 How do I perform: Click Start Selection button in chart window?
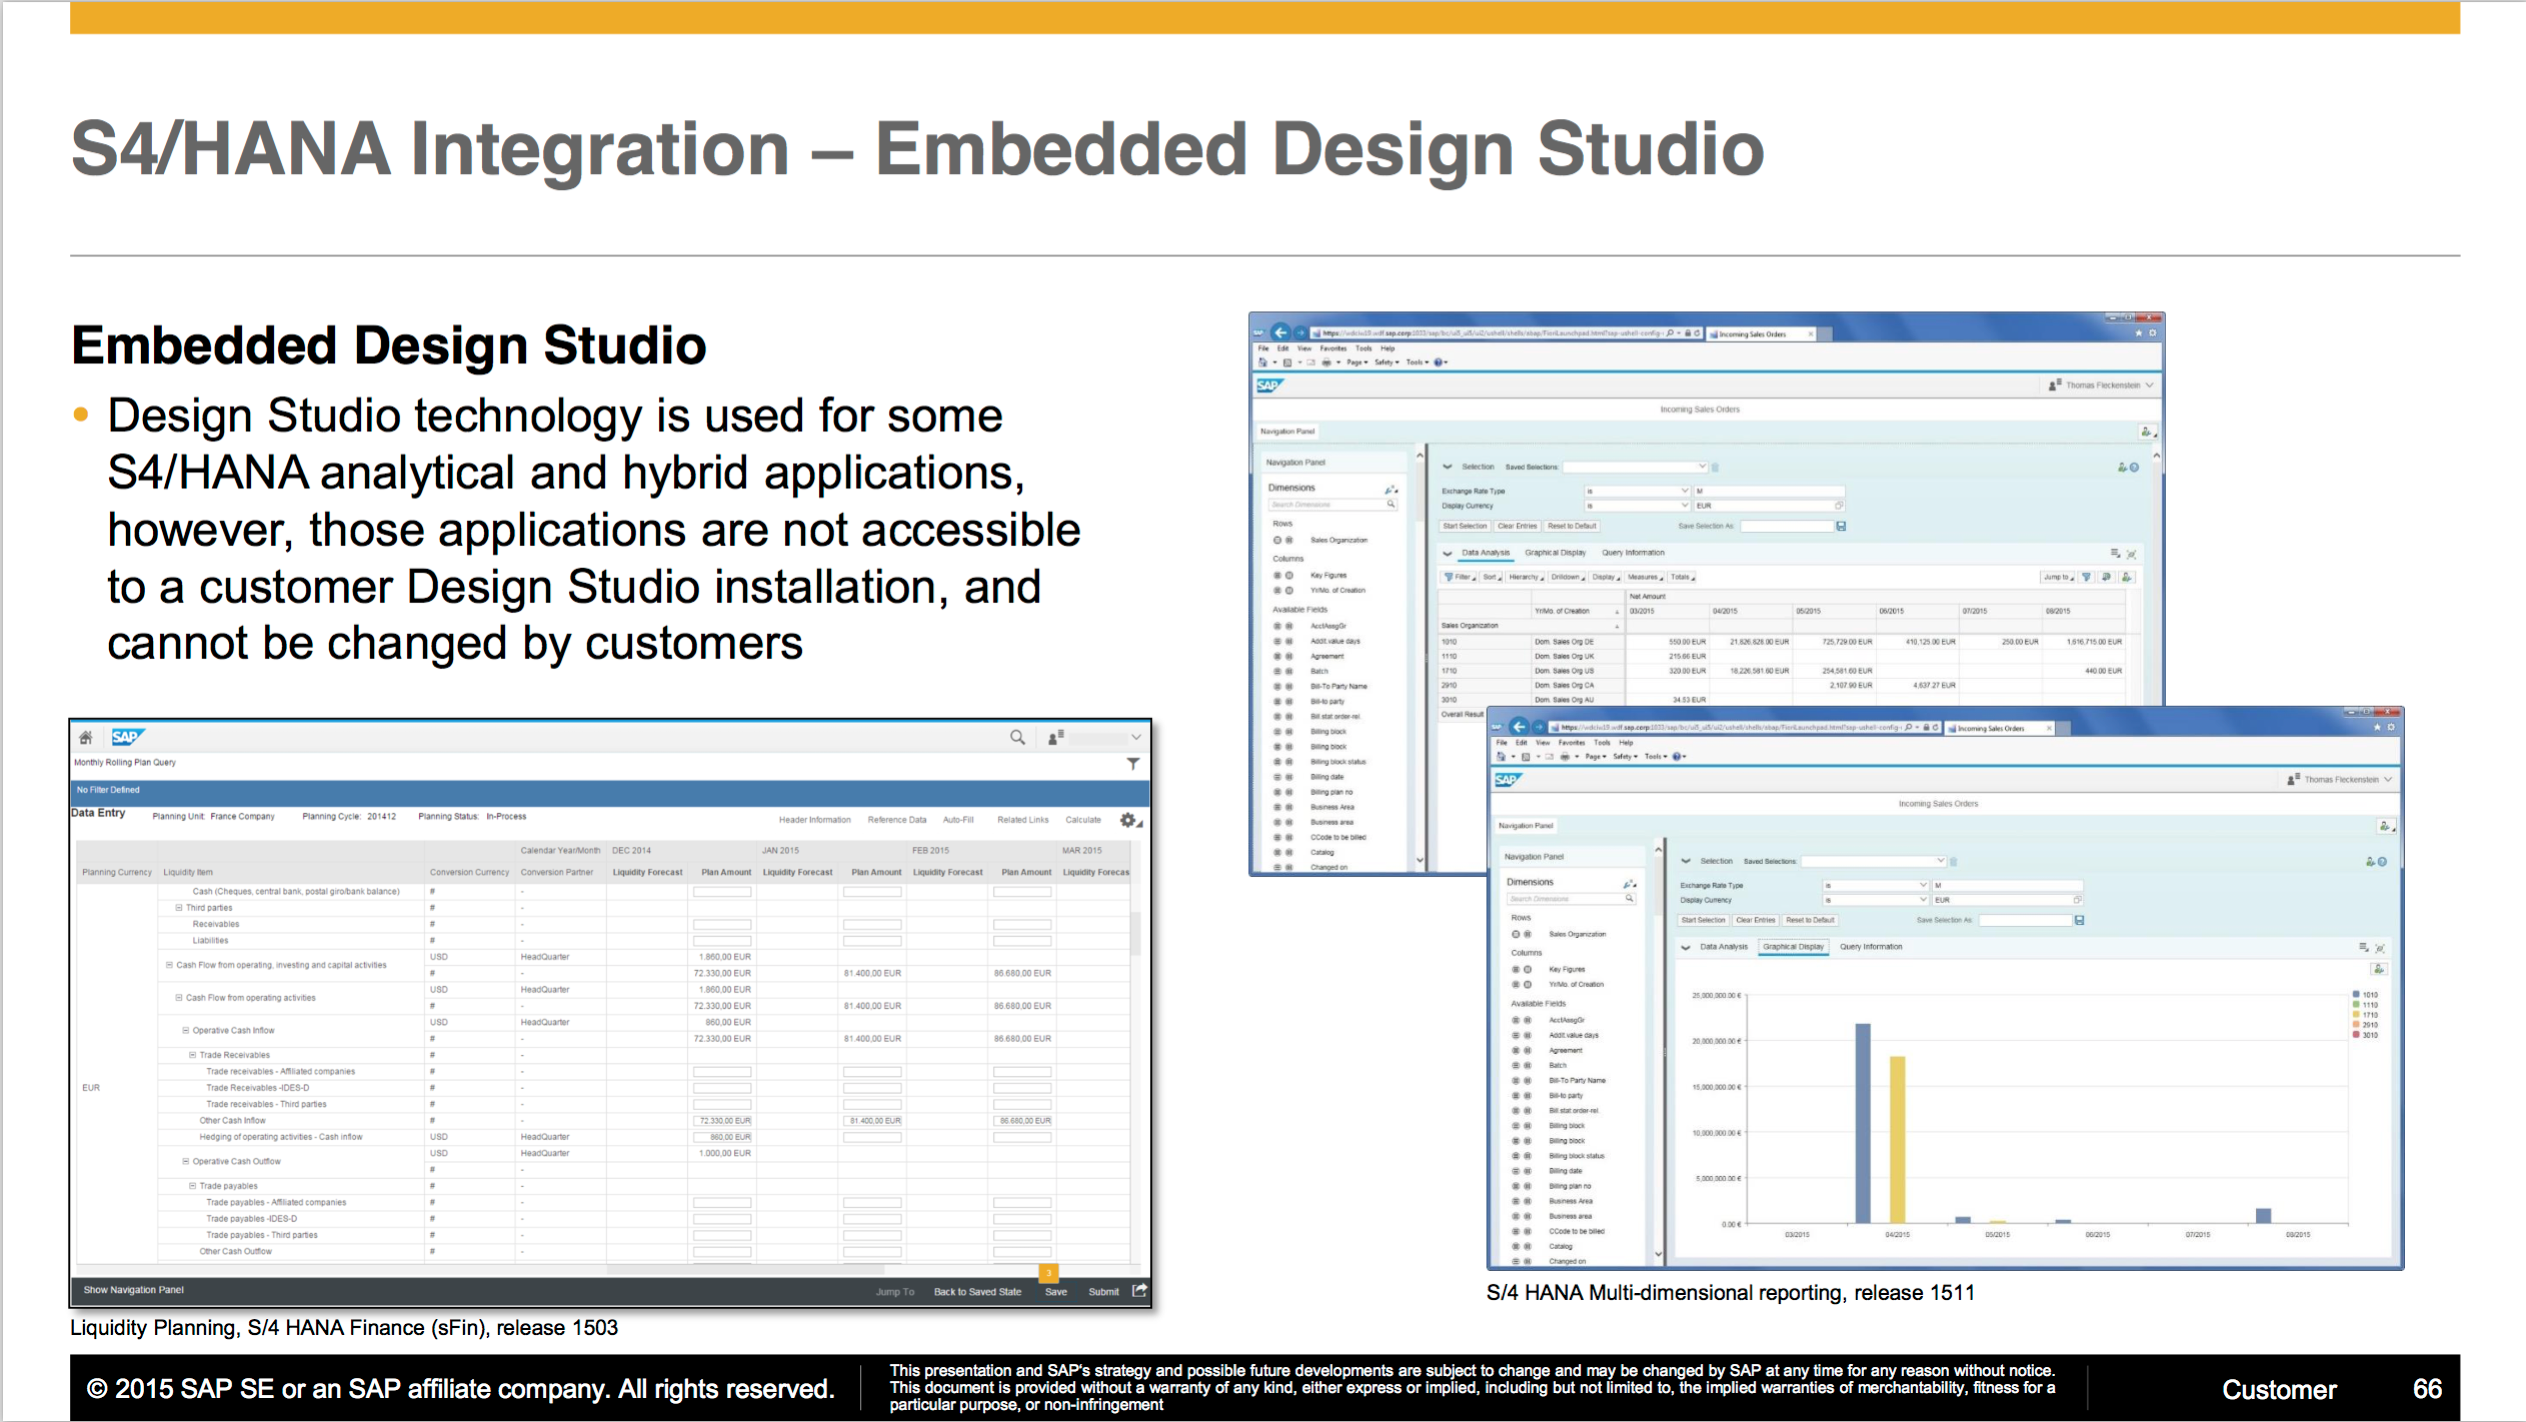point(1703,920)
